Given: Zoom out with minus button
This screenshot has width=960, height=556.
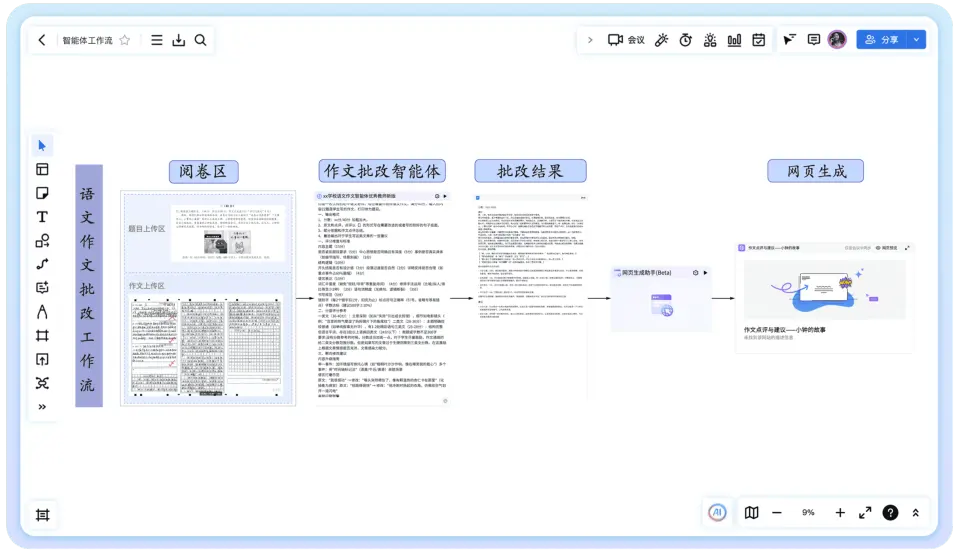Looking at the screenshot, I should (777, 513).
